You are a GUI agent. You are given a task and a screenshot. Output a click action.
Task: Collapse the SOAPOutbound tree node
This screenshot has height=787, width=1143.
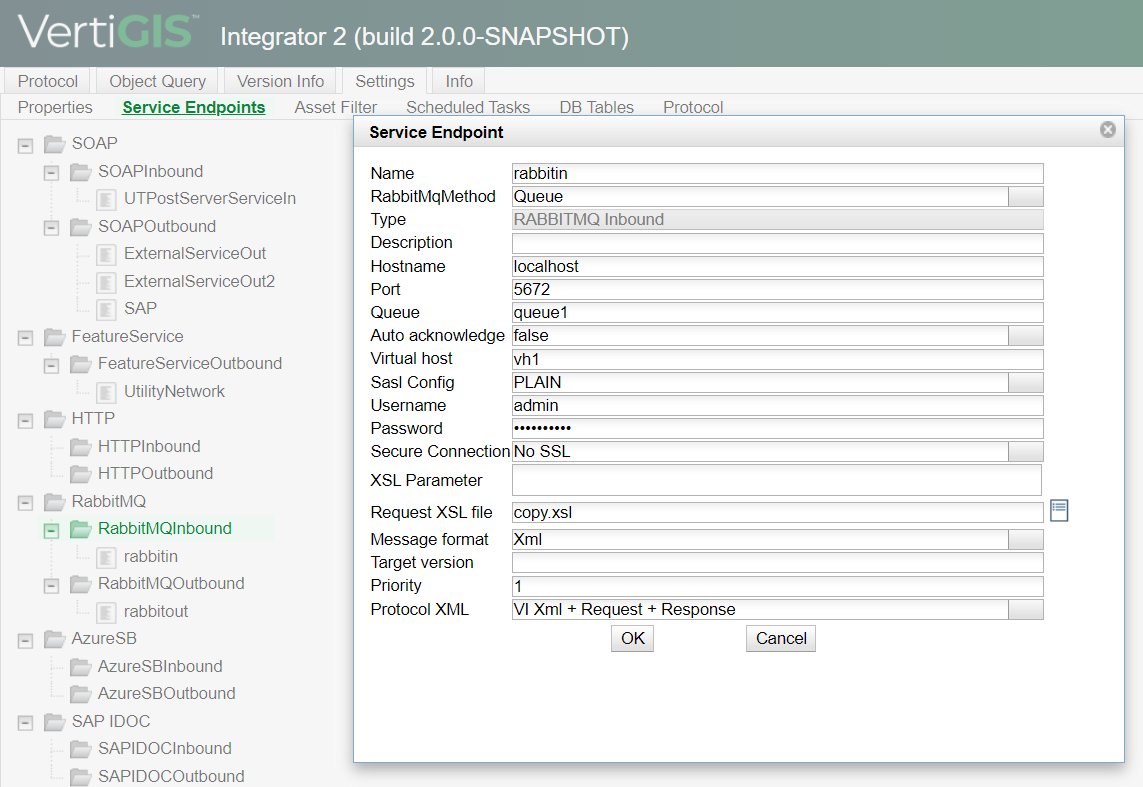coord(51,228)
